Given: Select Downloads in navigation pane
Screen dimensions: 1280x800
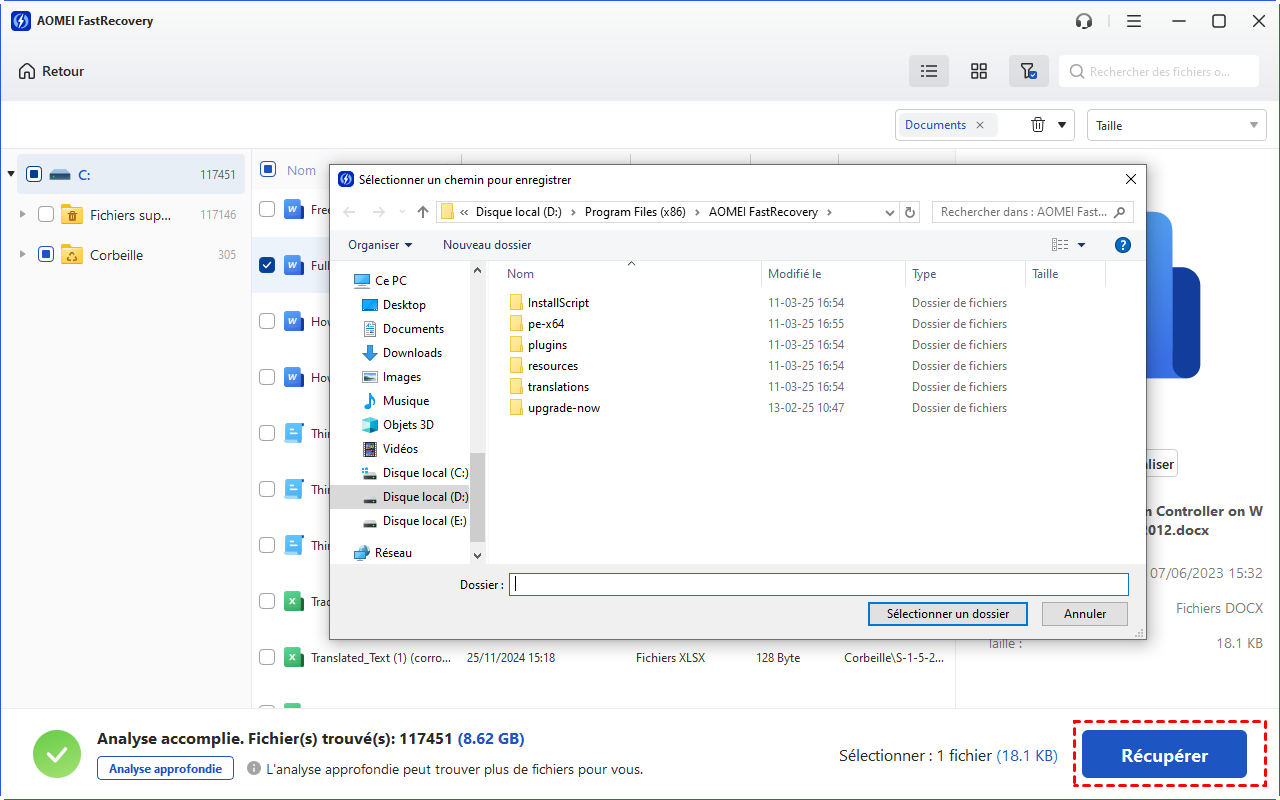Looking at the screenshot, I should click(412, 353).
